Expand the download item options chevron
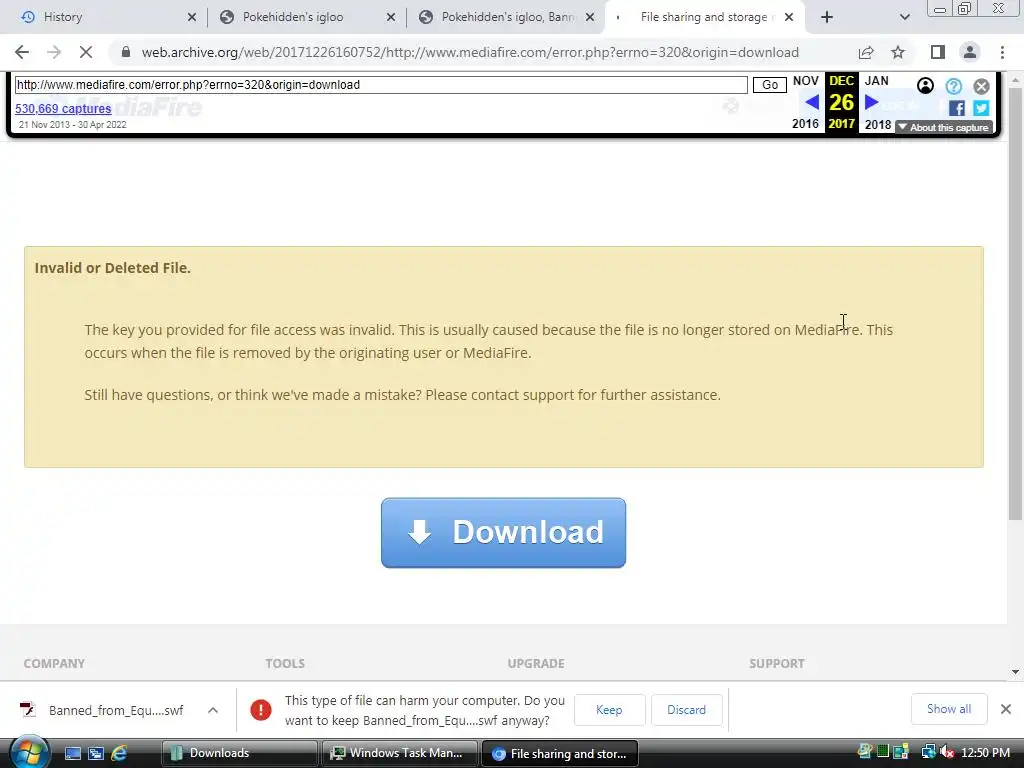Viewport: 1024px width, 768px height. 213,710
